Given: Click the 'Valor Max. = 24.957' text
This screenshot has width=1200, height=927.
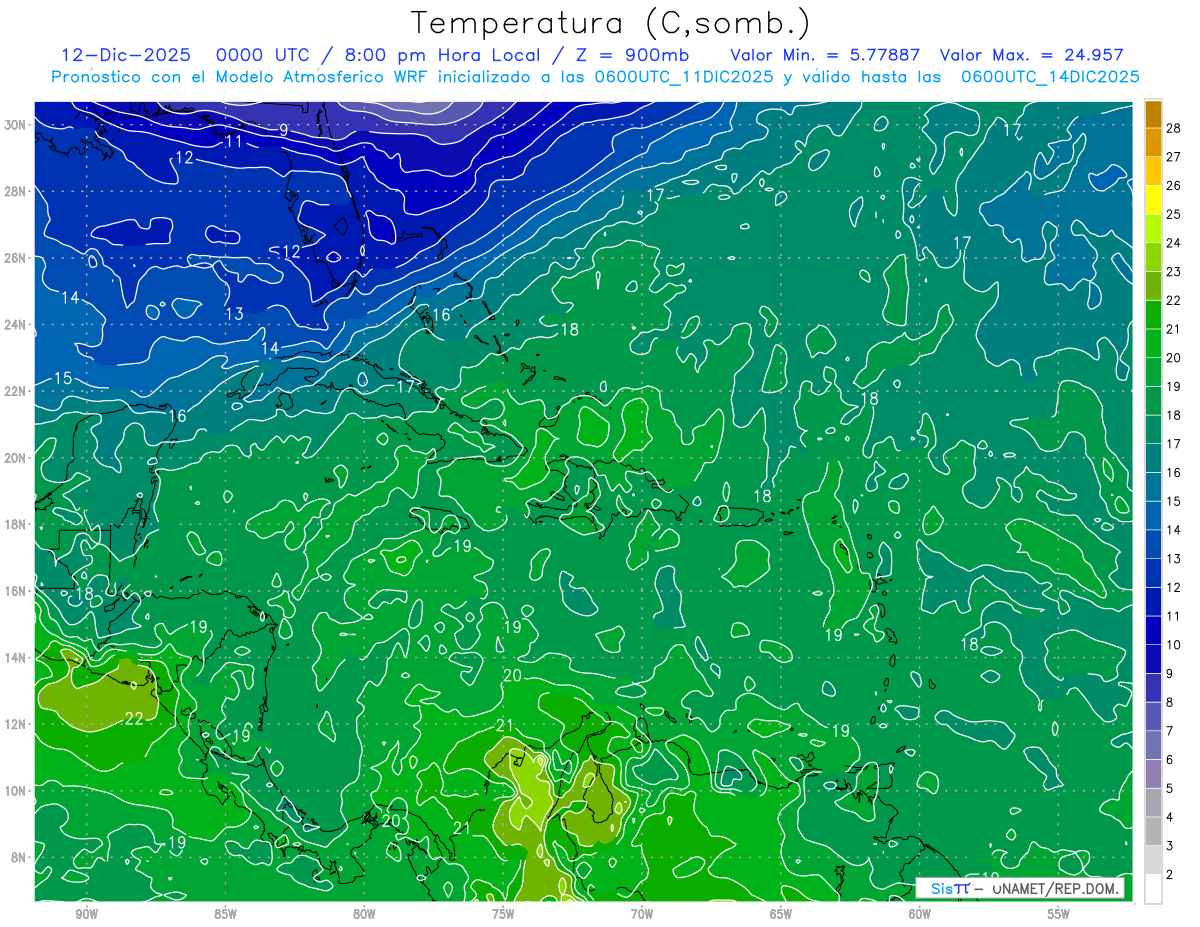Looking at the screenshot, I should (1031, 55).
